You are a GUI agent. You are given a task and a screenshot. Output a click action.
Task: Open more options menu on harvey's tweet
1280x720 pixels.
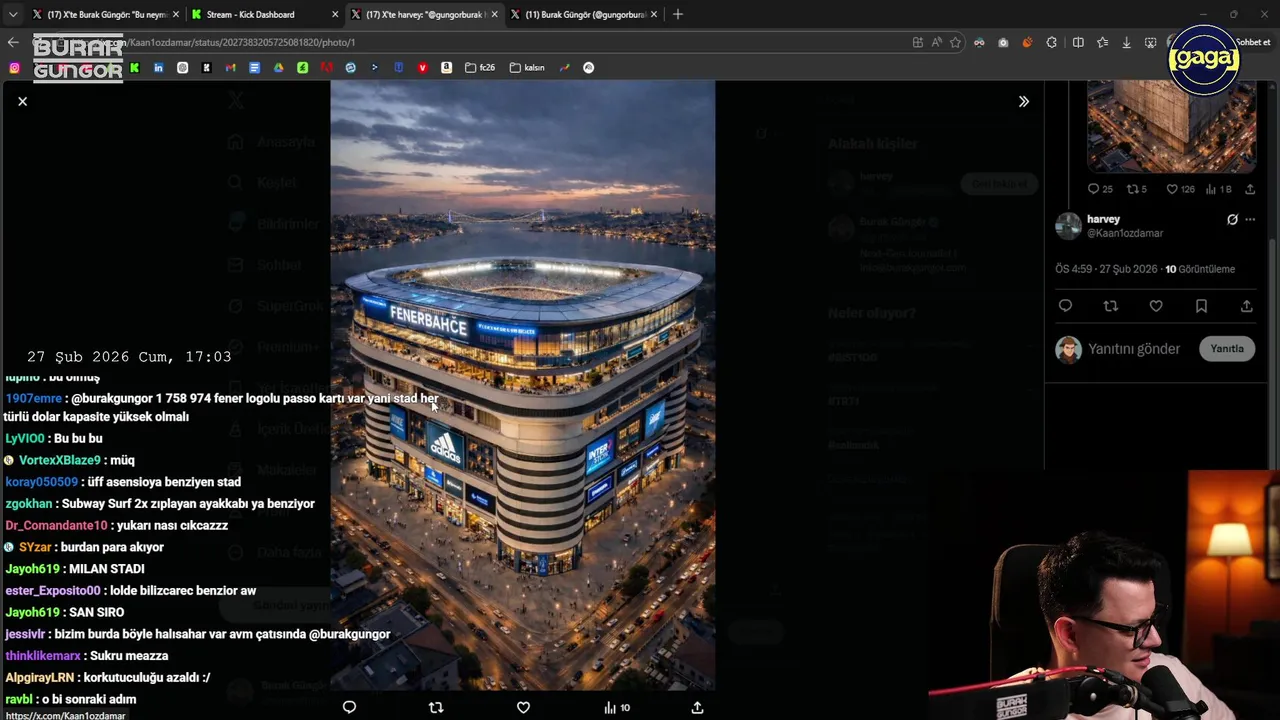[x=1250, y=219]
